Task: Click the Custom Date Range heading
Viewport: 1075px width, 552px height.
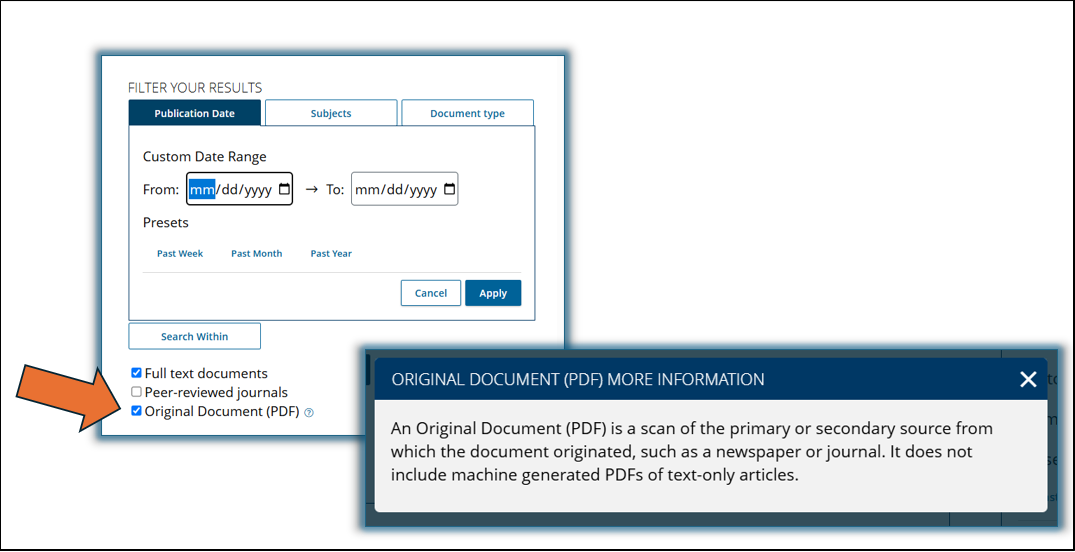Action: pos(204,157)
